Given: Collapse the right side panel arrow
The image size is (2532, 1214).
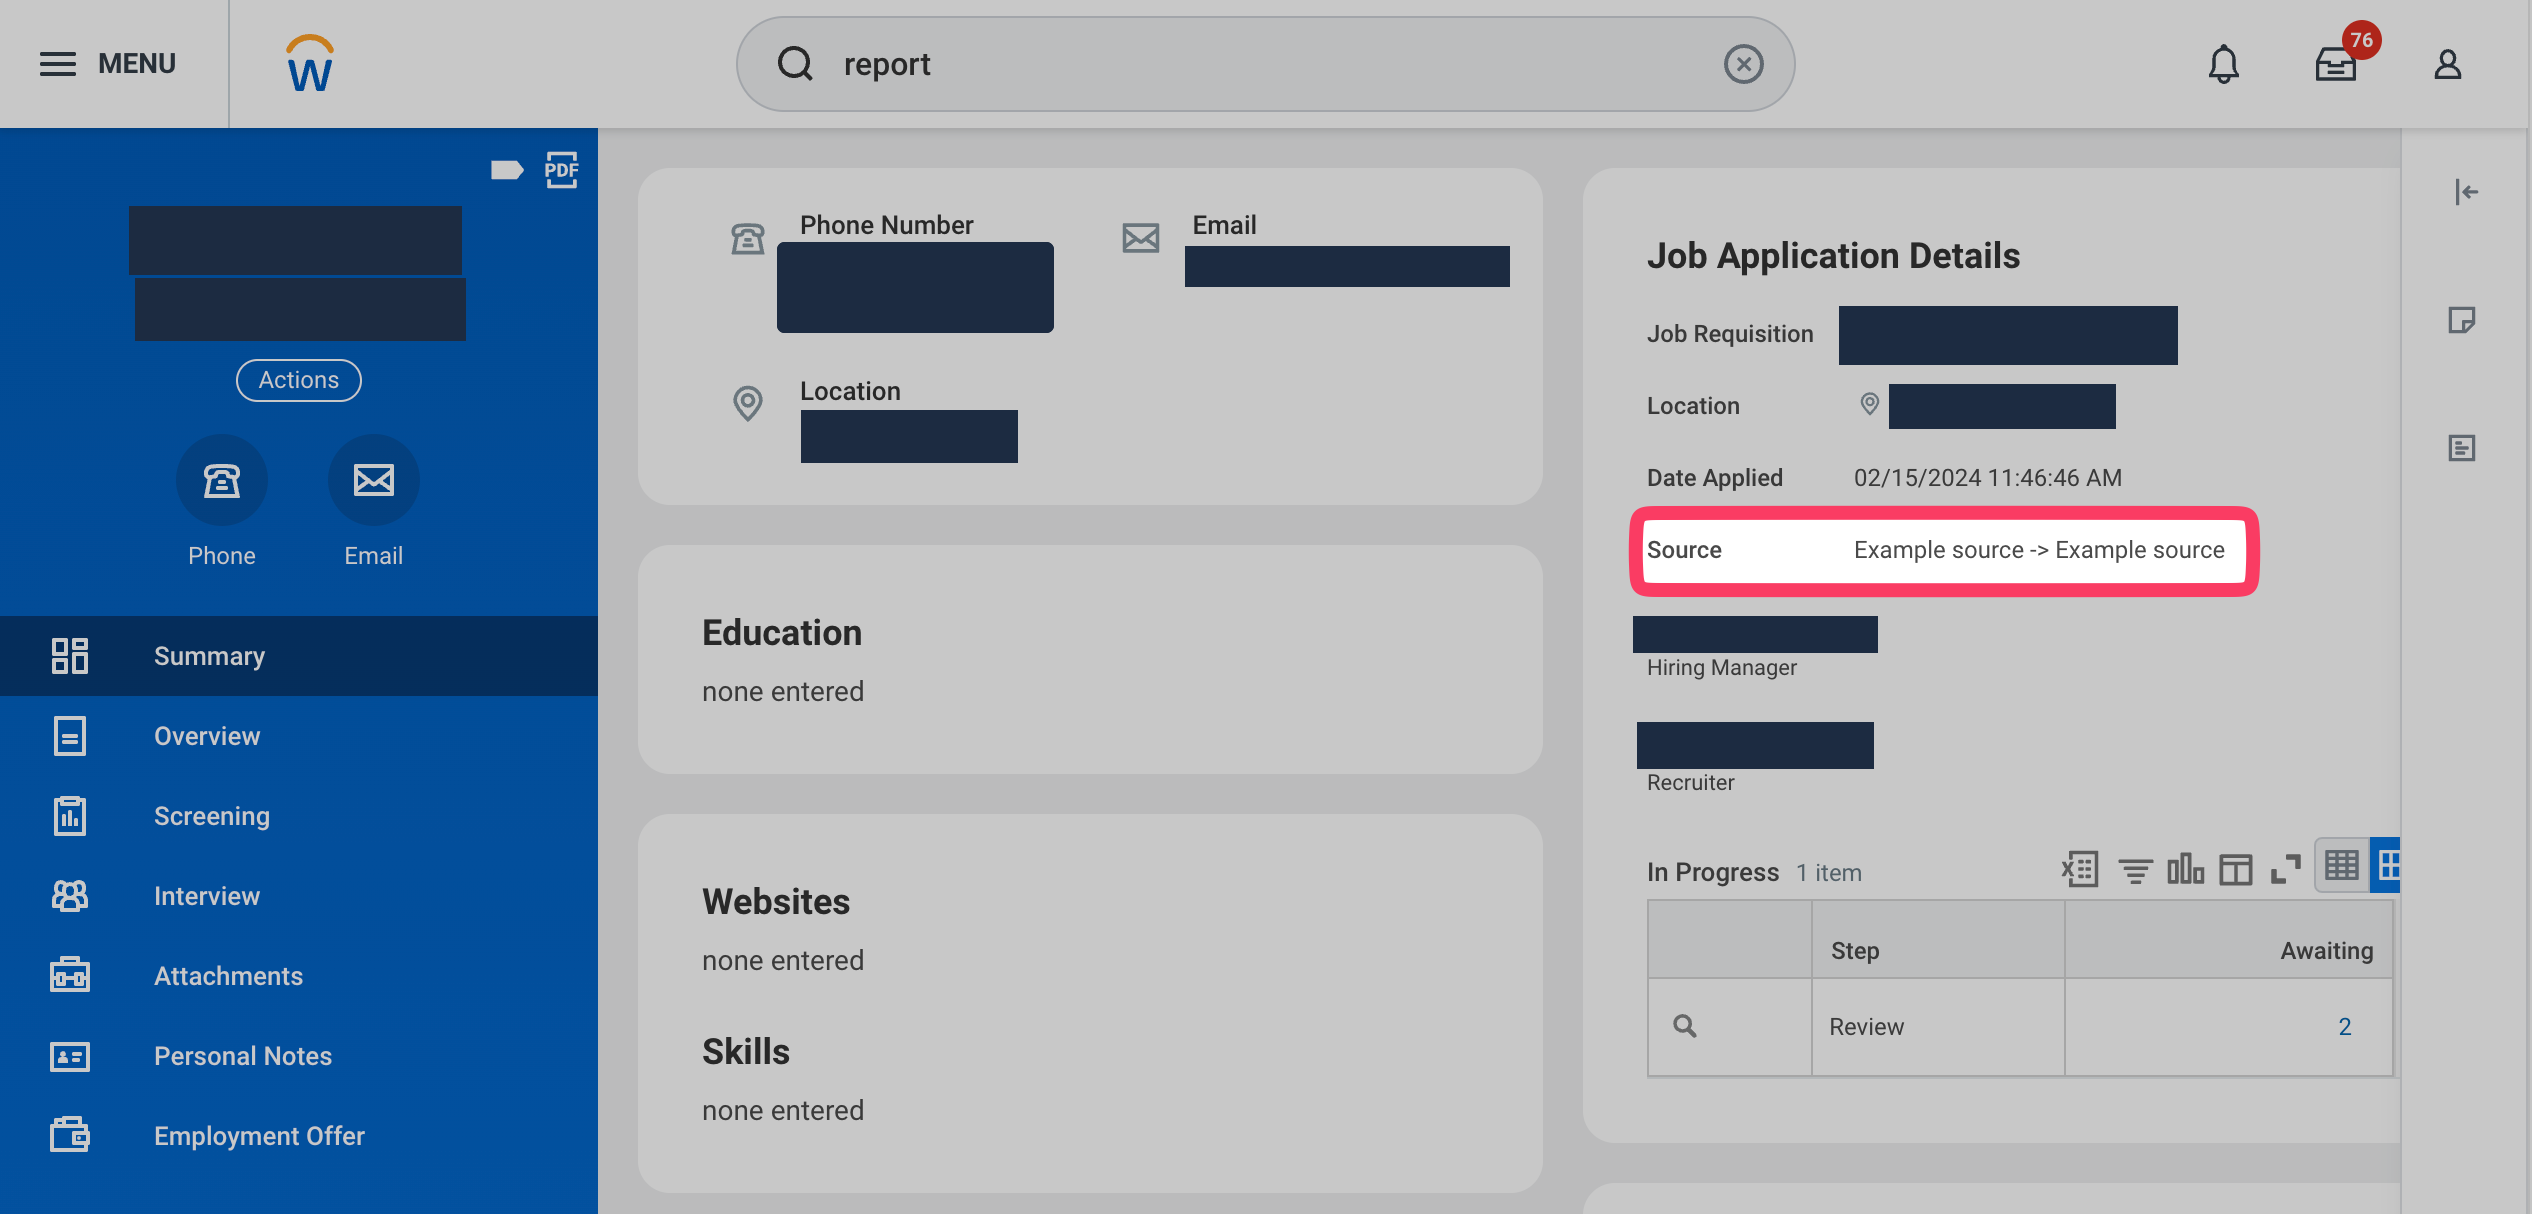Looking at the screenshot, I should [x=2466, y=192].
